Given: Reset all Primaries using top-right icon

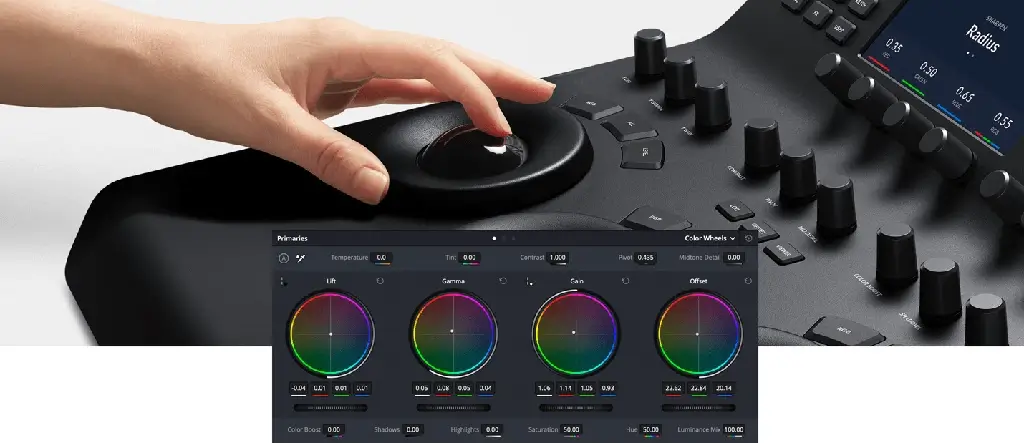Looking at the screenshot, I should coord(749,239).
